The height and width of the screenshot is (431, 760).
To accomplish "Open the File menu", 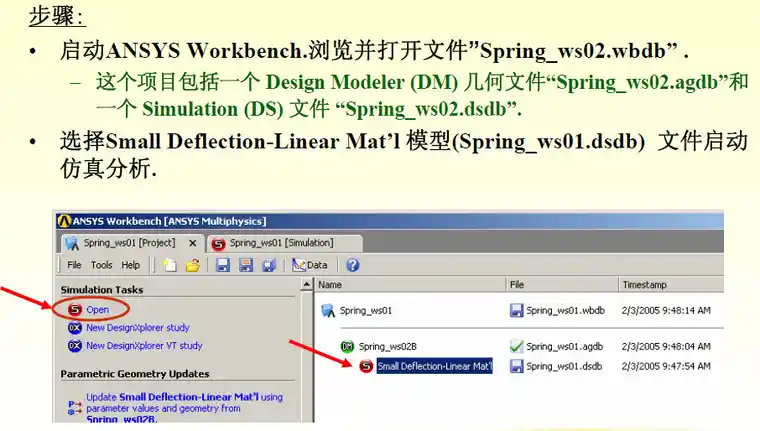I will pyautogui.click(x=74, y=265).
